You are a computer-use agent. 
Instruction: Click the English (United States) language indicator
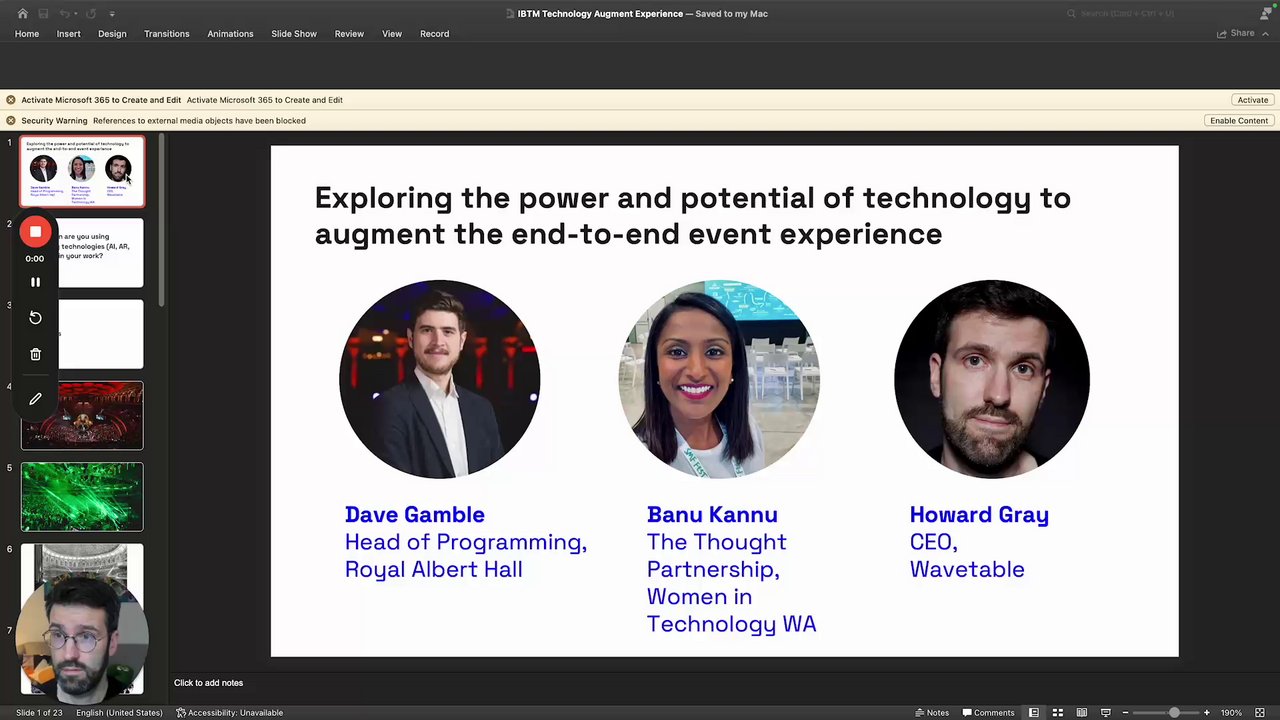pyautogui.click(x=119, y=713)
